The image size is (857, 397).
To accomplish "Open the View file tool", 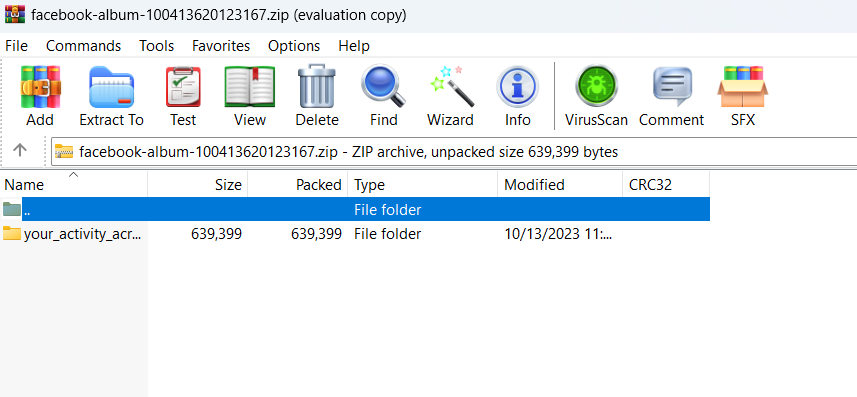I will pos(250,87).
